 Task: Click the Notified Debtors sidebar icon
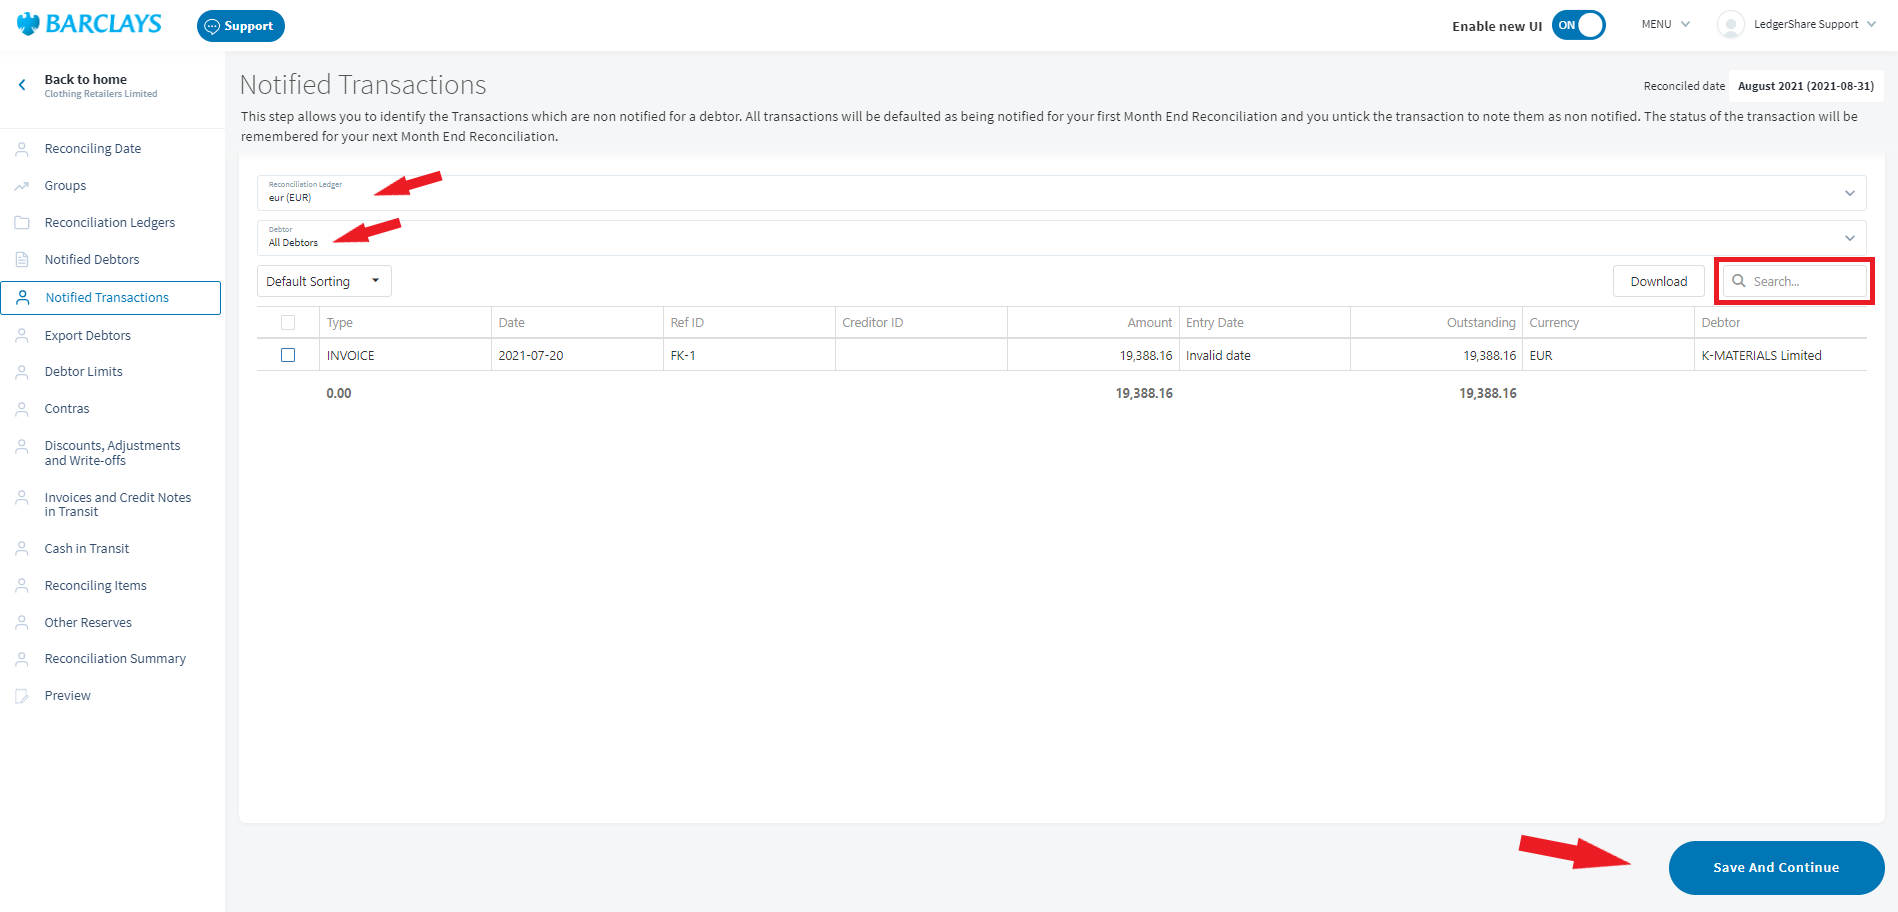coord(22,259)
